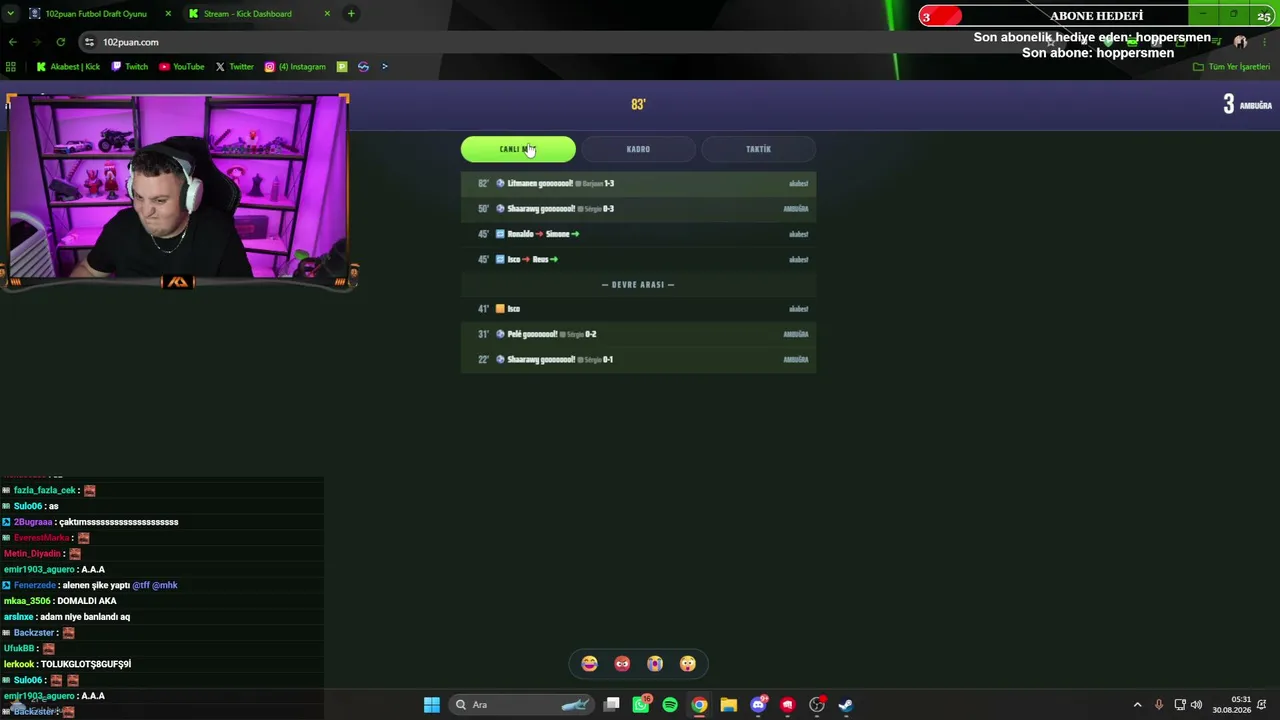Open Discord from the taskbar
Image resolution: width=1280 pixels, height=720 pixels.
click(758, 705)
